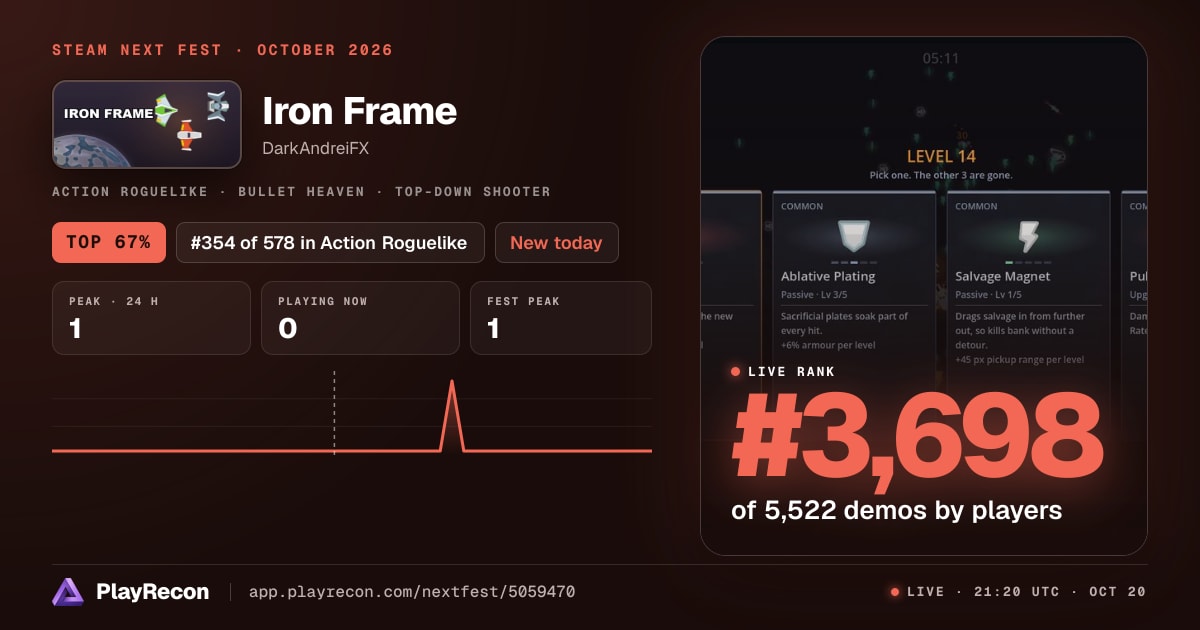Click the Ablative Plating shield icon

[x=854, y=237]
